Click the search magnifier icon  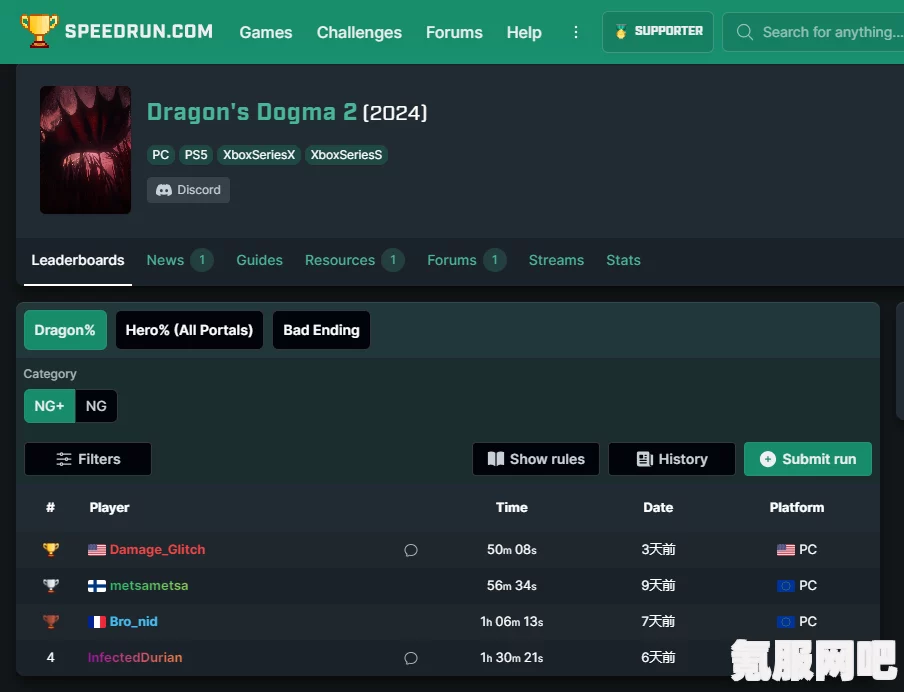[744, 32]
